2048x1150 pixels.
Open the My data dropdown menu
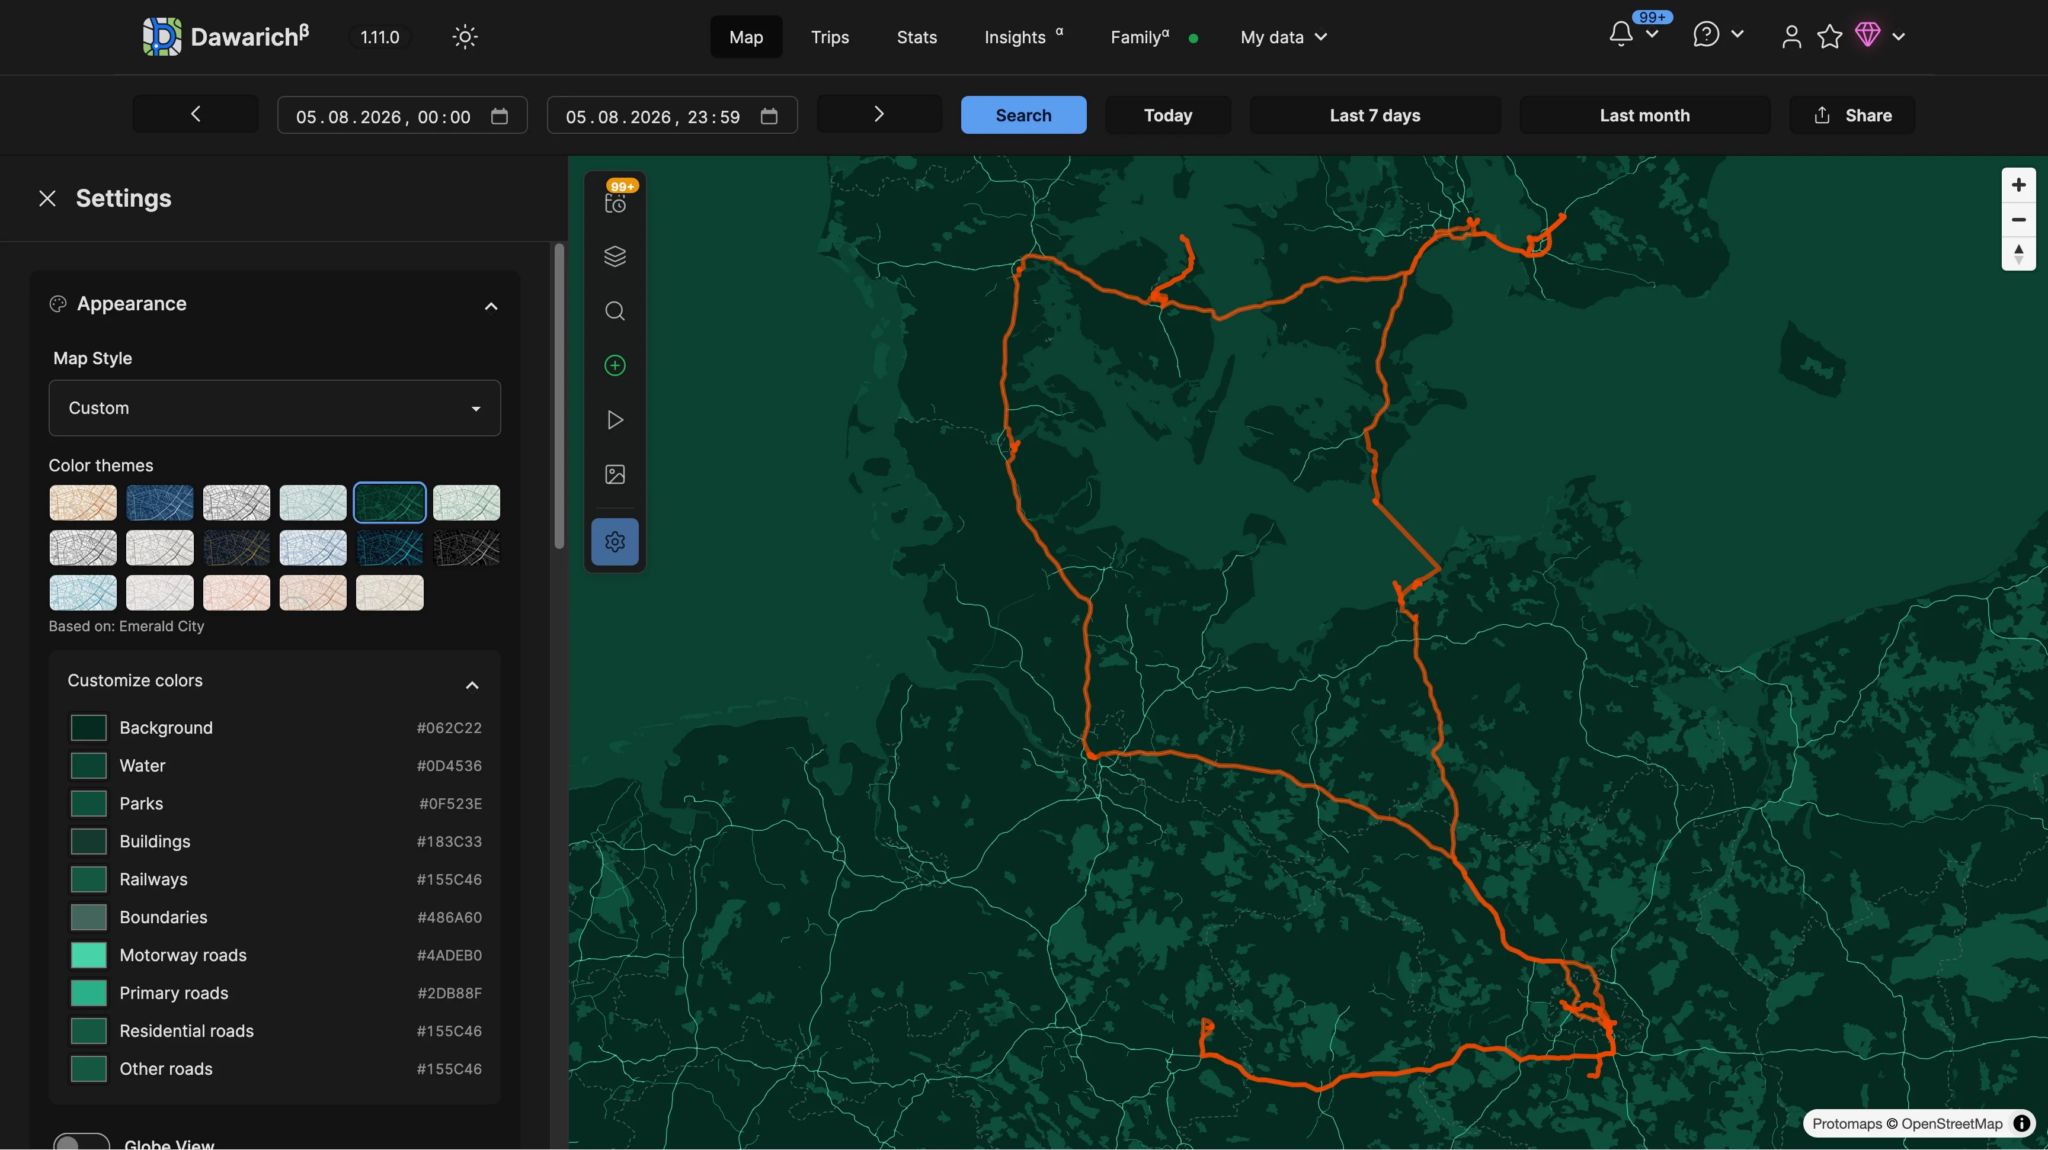pos(1284,37)
